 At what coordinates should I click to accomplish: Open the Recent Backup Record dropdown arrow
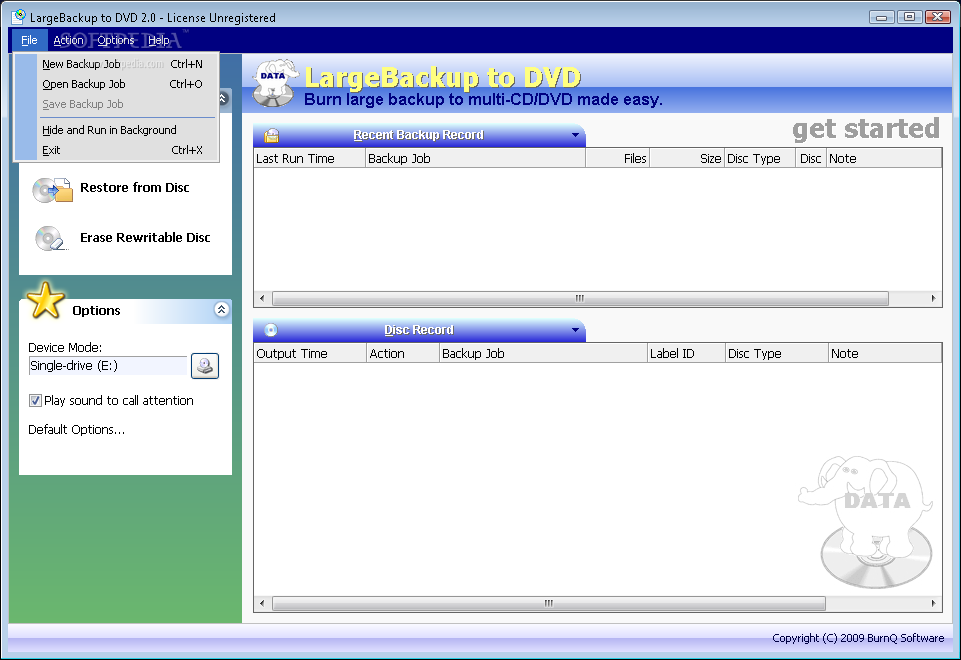click(x=575, y=135)
